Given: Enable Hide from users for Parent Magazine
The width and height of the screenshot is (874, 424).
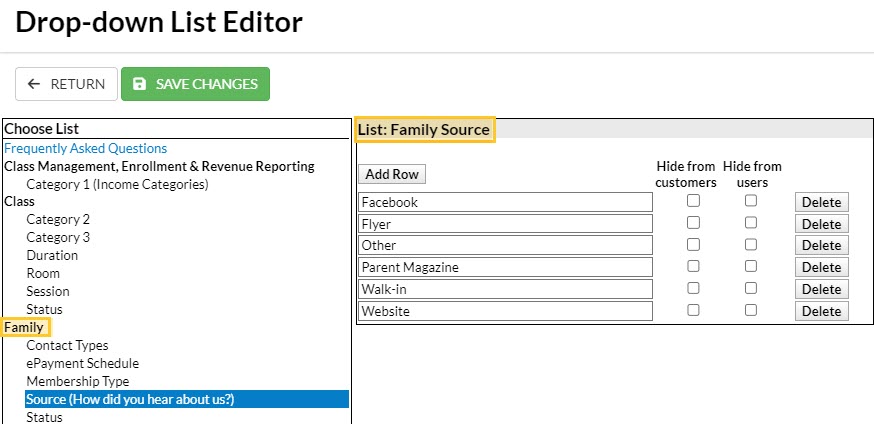Looking at the screenshot, I should pos(751,267).
